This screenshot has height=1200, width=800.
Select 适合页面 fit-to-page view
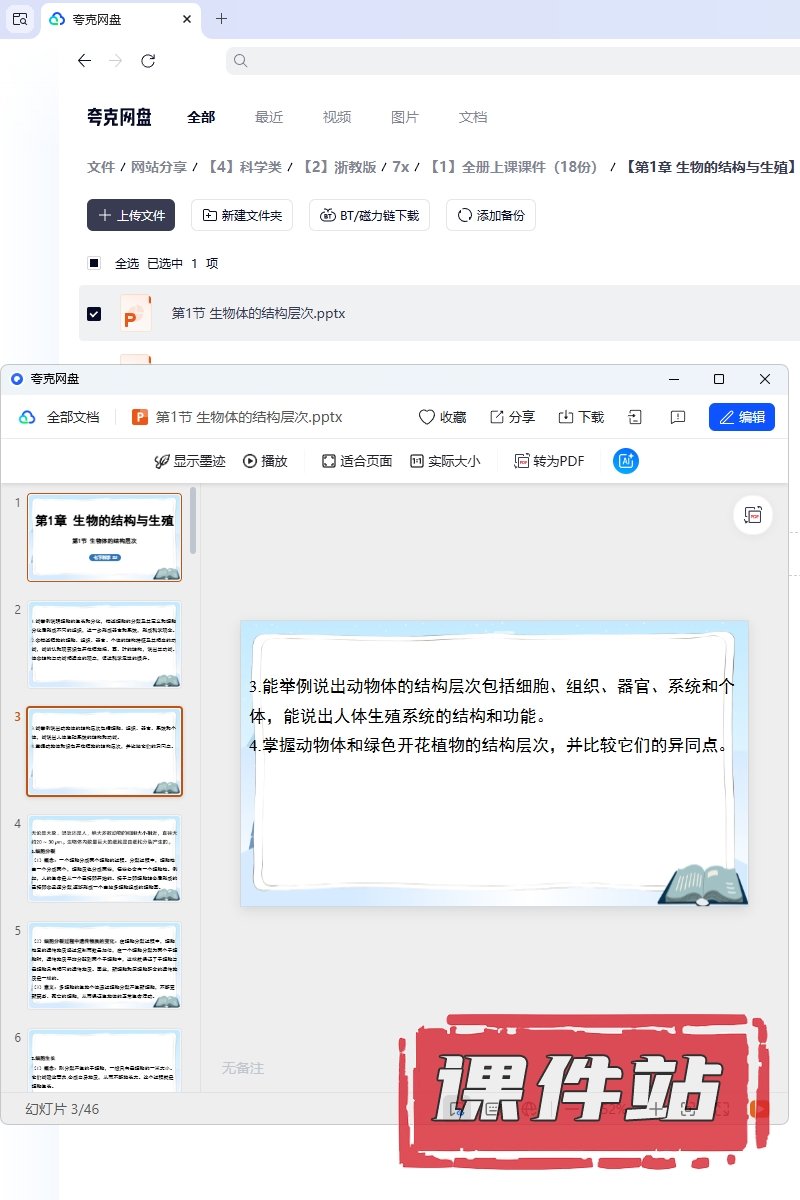(x=357, y=461)
